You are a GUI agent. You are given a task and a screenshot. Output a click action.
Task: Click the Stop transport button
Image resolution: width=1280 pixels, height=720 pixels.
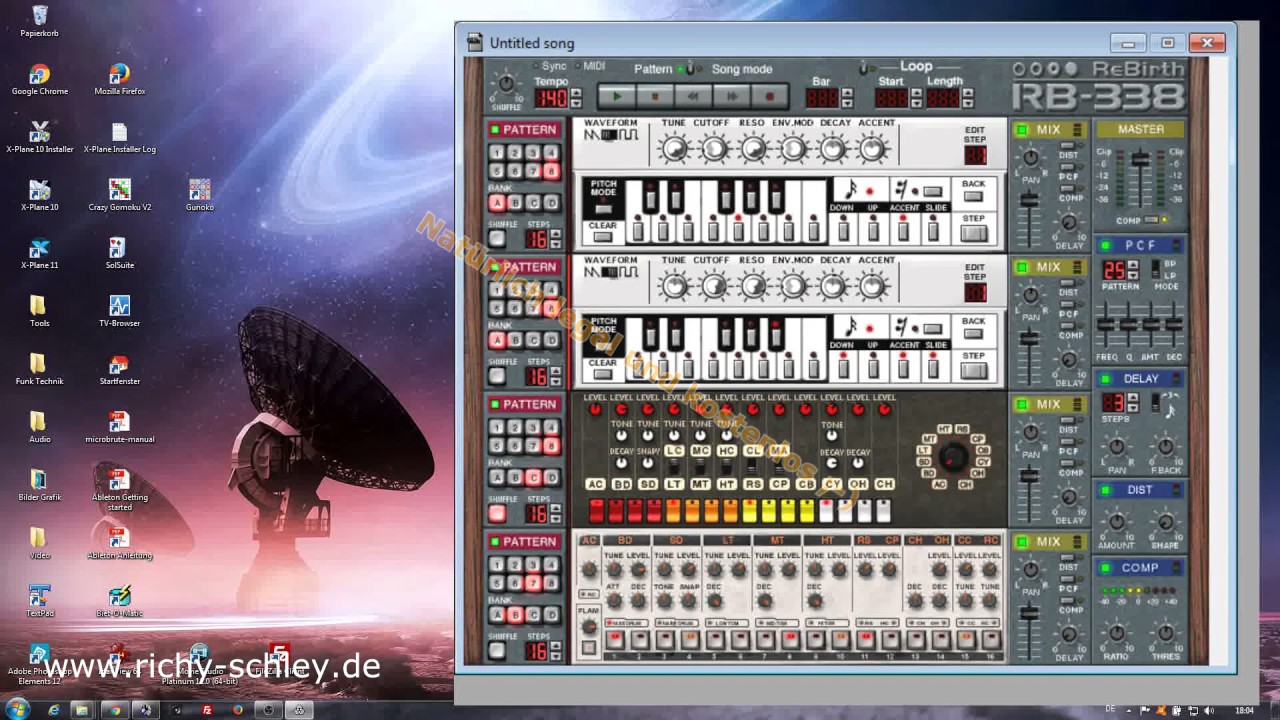[655, 97]
